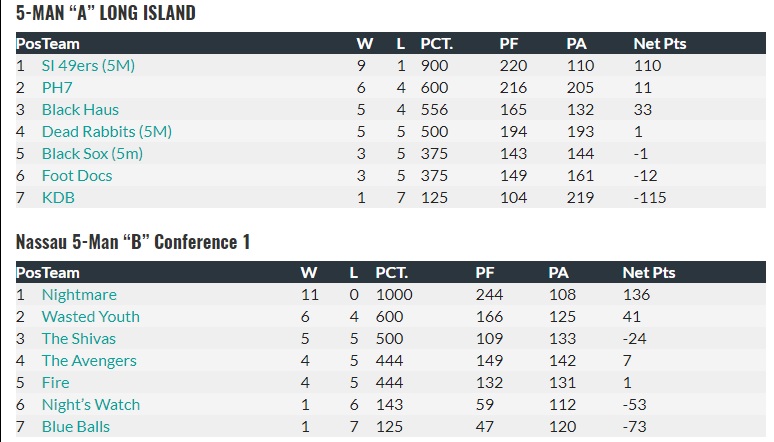Click the Nassau 5-Man "B" Conference 1 heading
Image resolution: width=774 pixels, height=442 pixels.
tap(133, 241)
